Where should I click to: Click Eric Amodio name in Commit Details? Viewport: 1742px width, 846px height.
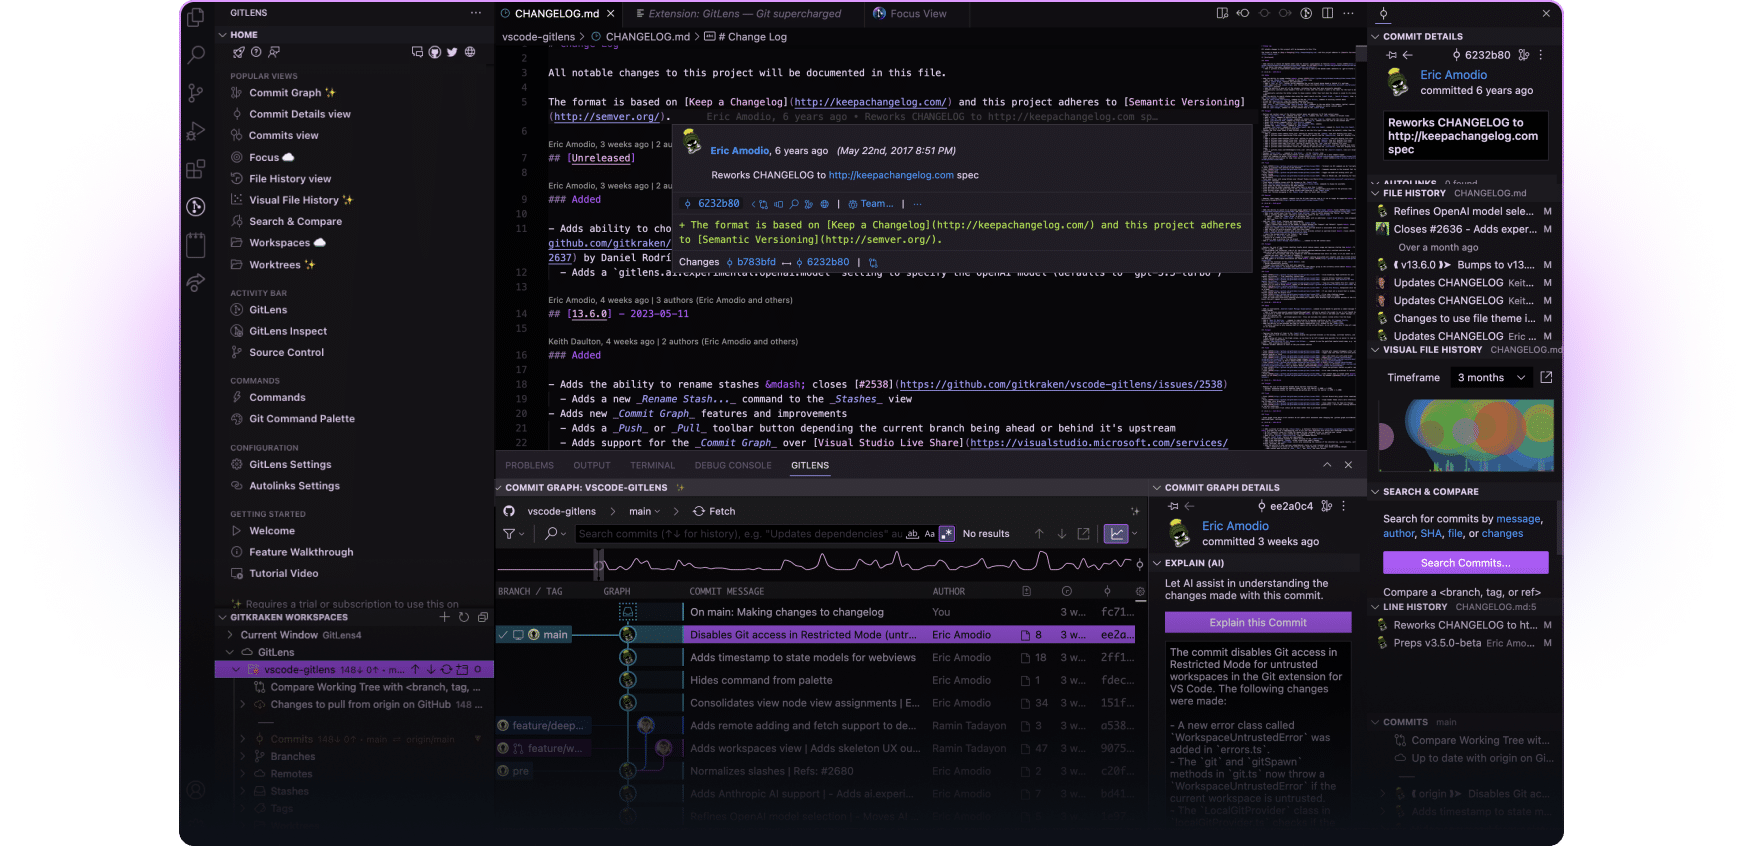(x=1453, y=75)
